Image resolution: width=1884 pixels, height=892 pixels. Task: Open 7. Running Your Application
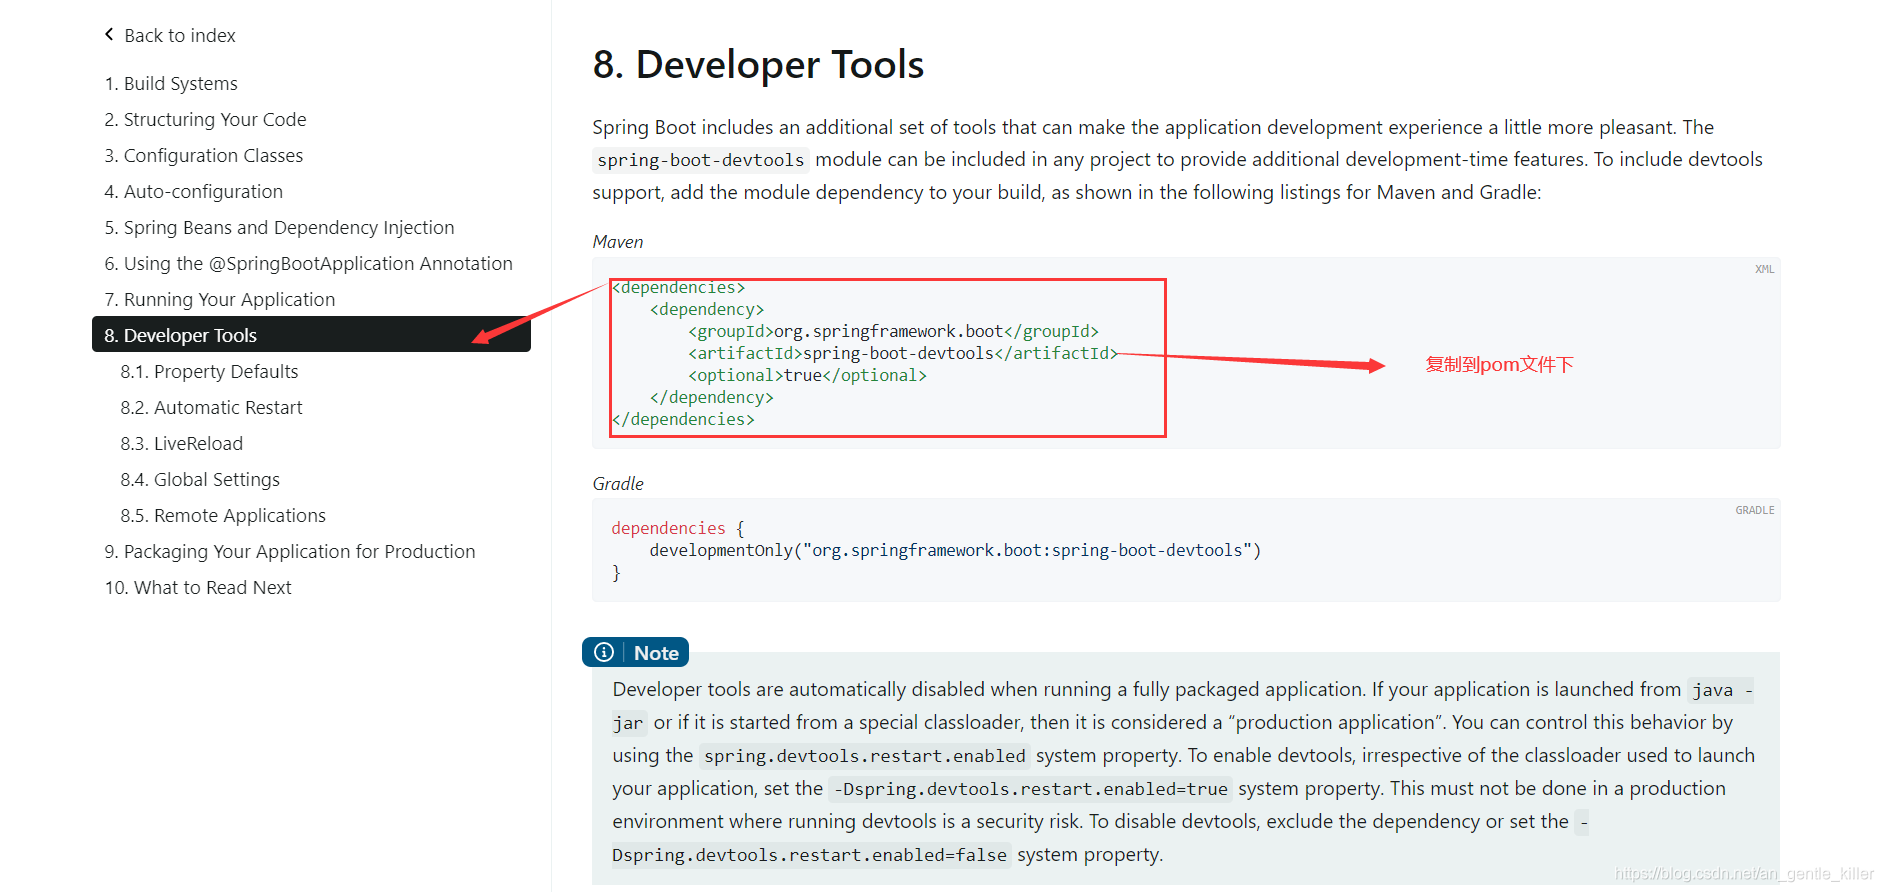[x=220, y=299]
